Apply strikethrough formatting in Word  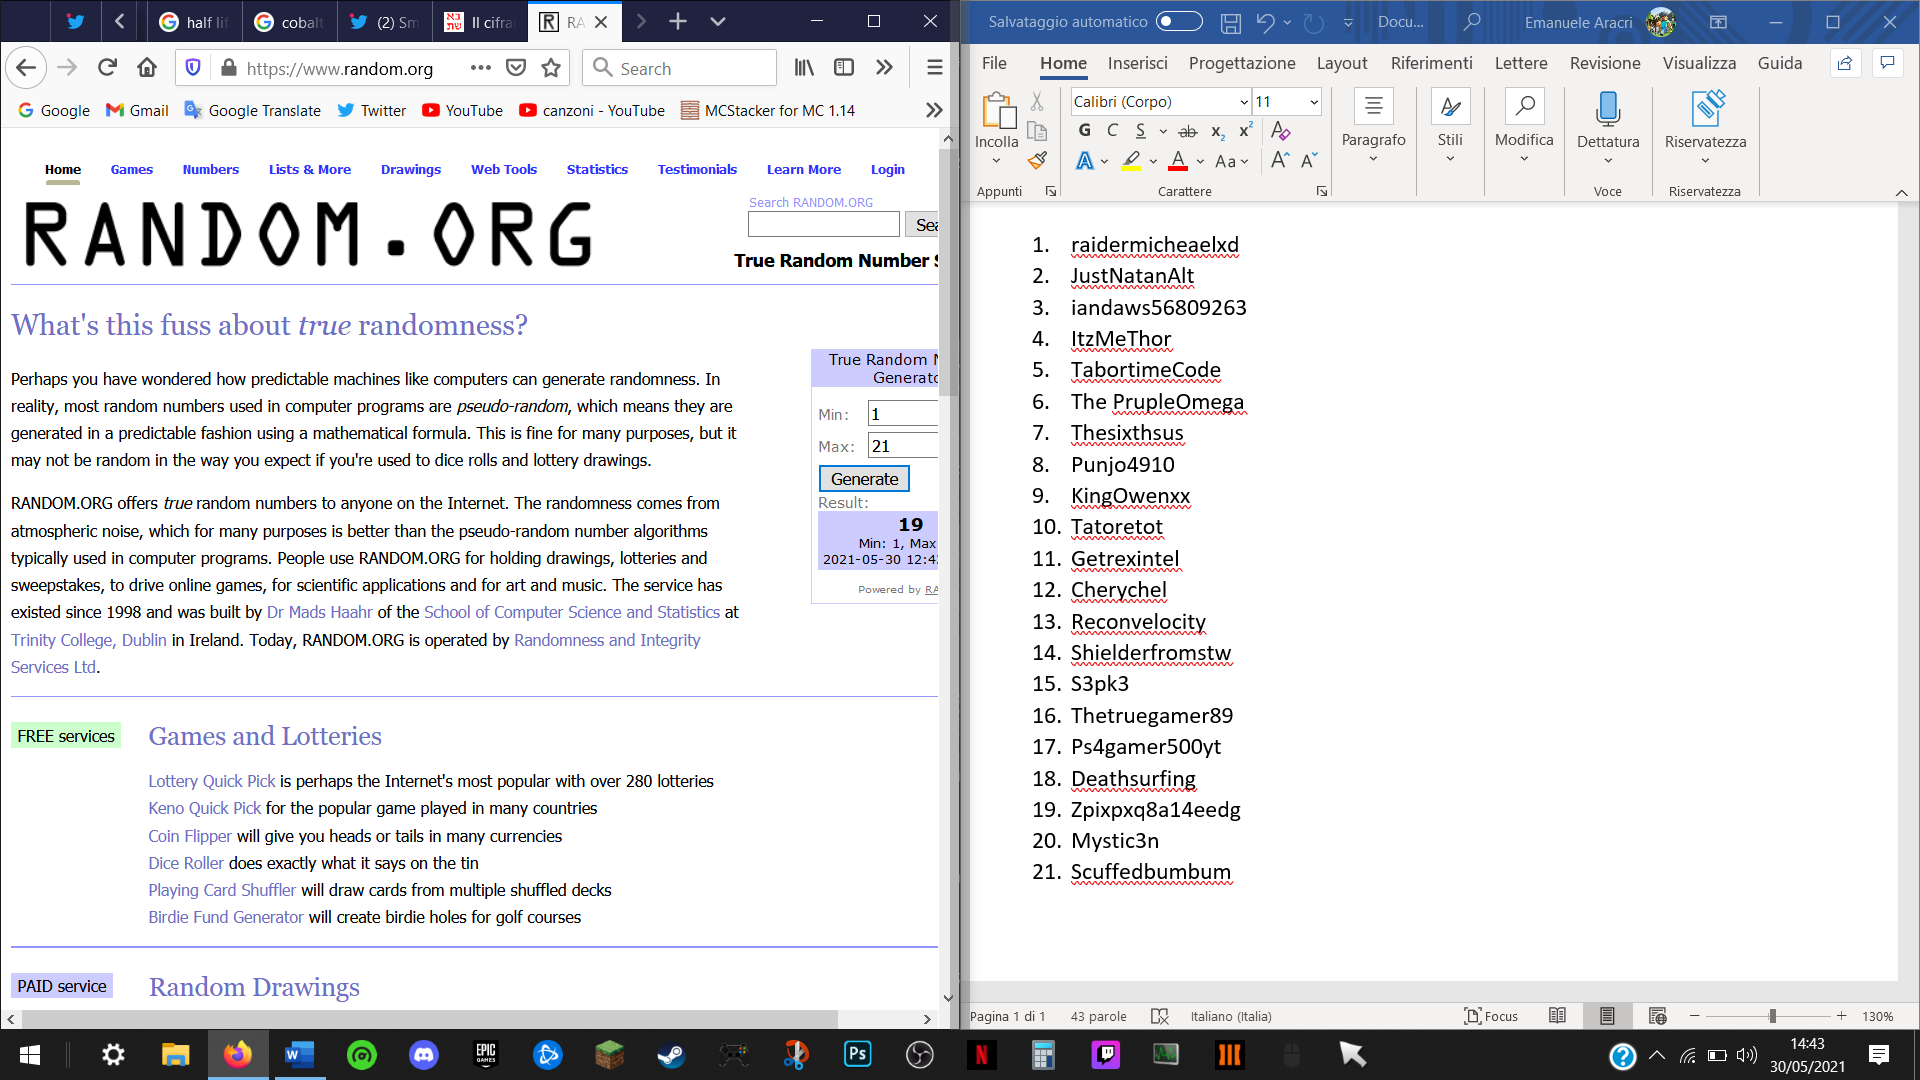pyautogui.click(x=1188, y=131)
